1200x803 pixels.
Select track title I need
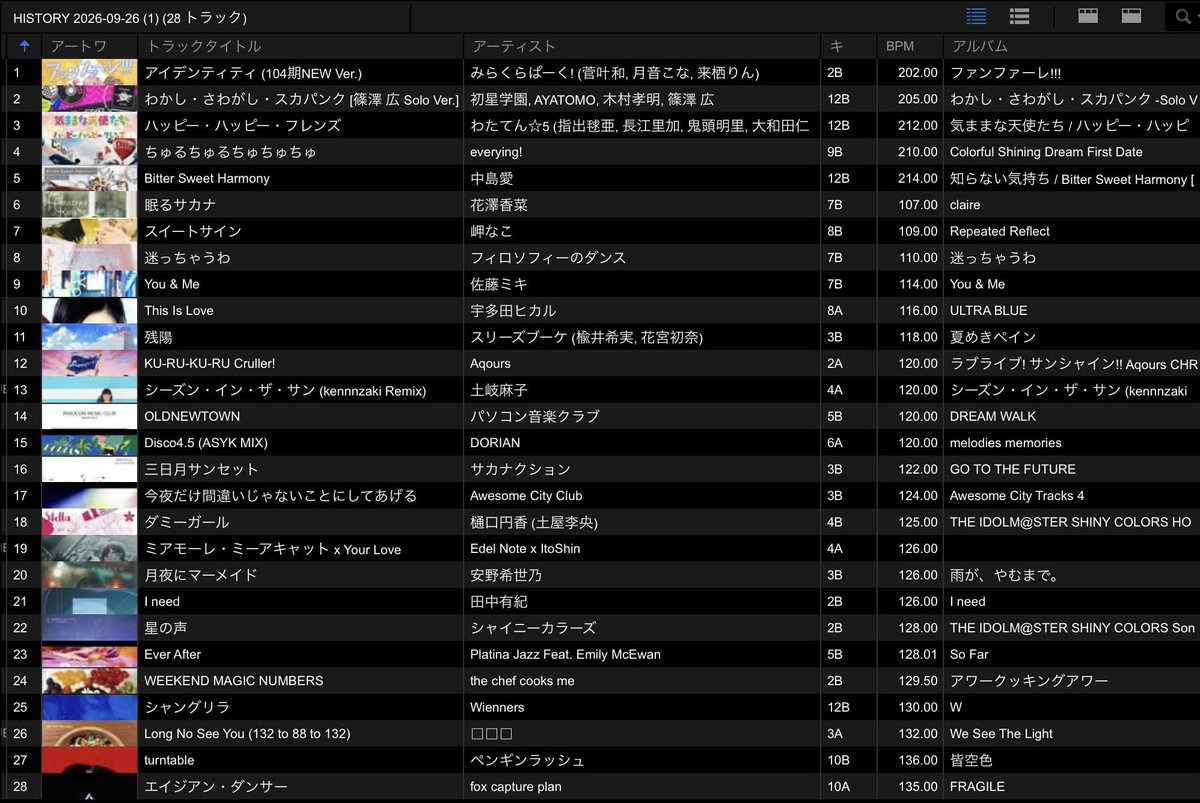click(162, 601)
